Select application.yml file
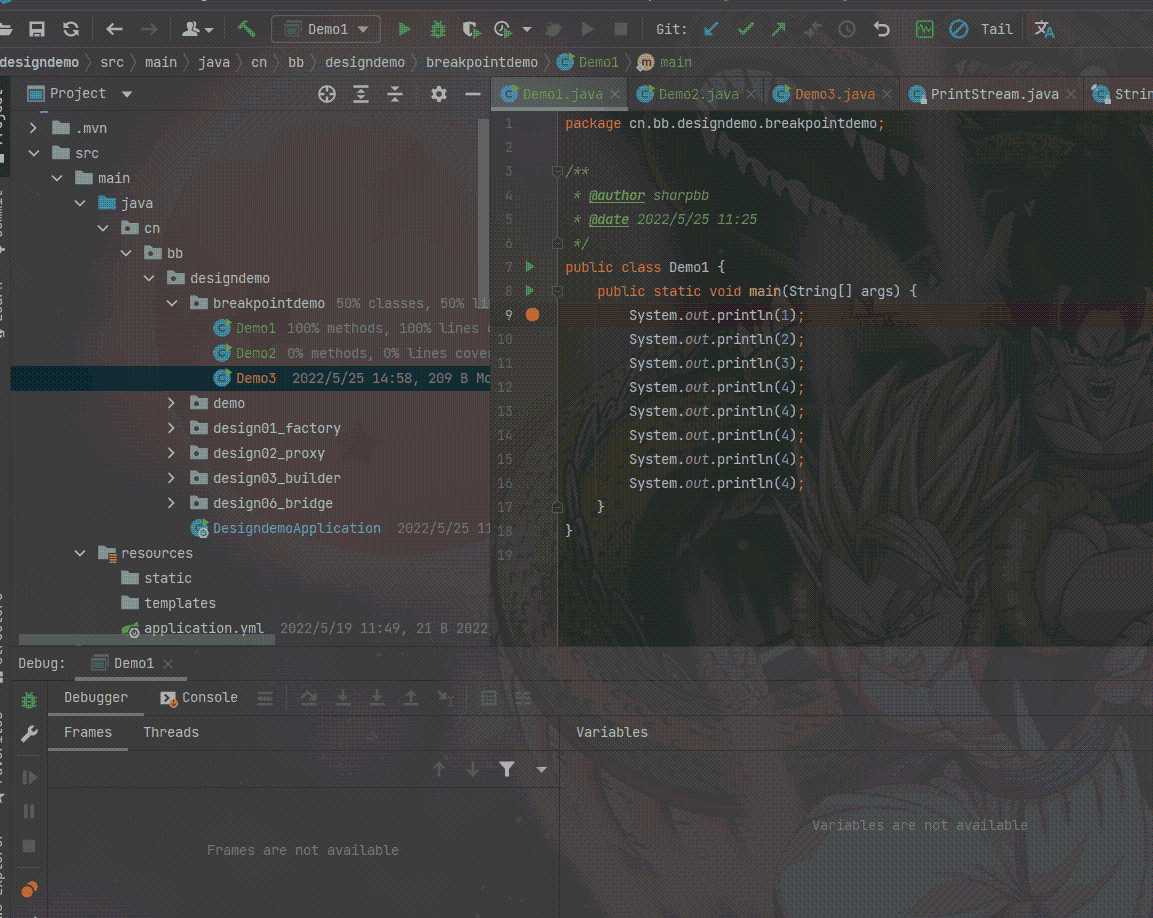This screenshot has height=918, width=1153. pyautogui.click(x=203, y=628)
